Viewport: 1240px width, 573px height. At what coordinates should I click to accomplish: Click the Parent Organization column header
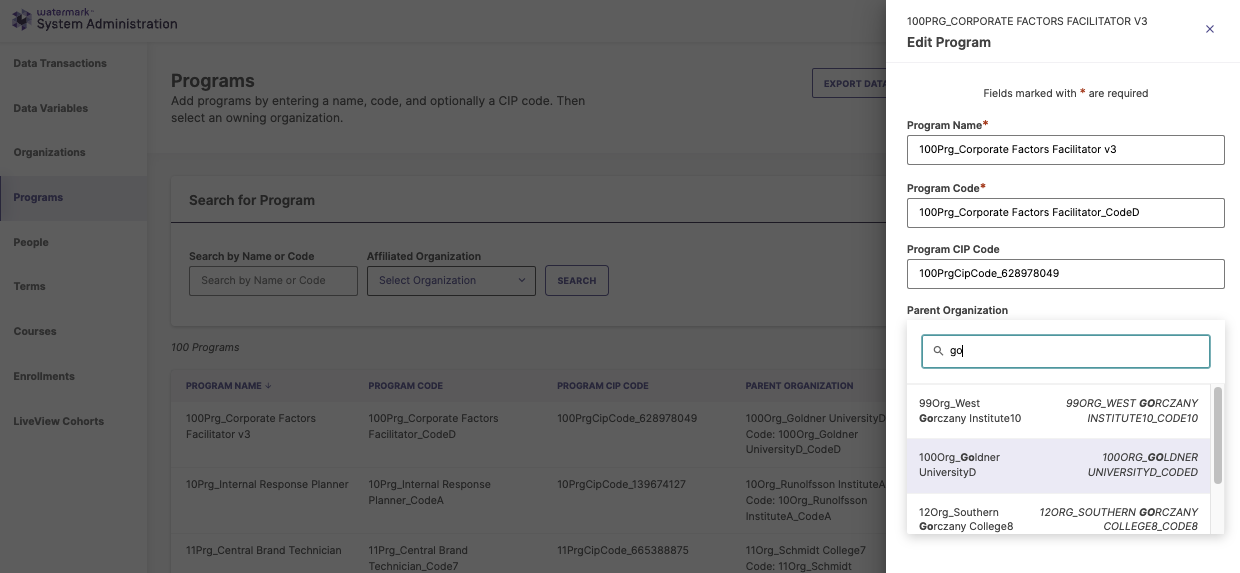(x=799, y=386)
